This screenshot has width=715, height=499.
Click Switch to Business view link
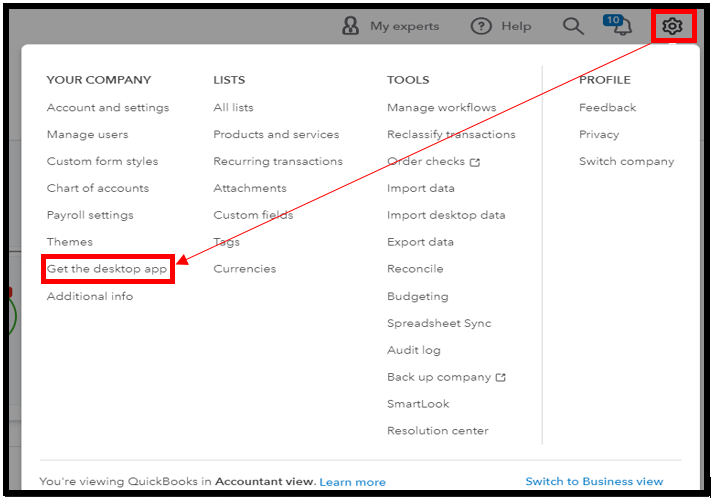(x=594, y=482)
